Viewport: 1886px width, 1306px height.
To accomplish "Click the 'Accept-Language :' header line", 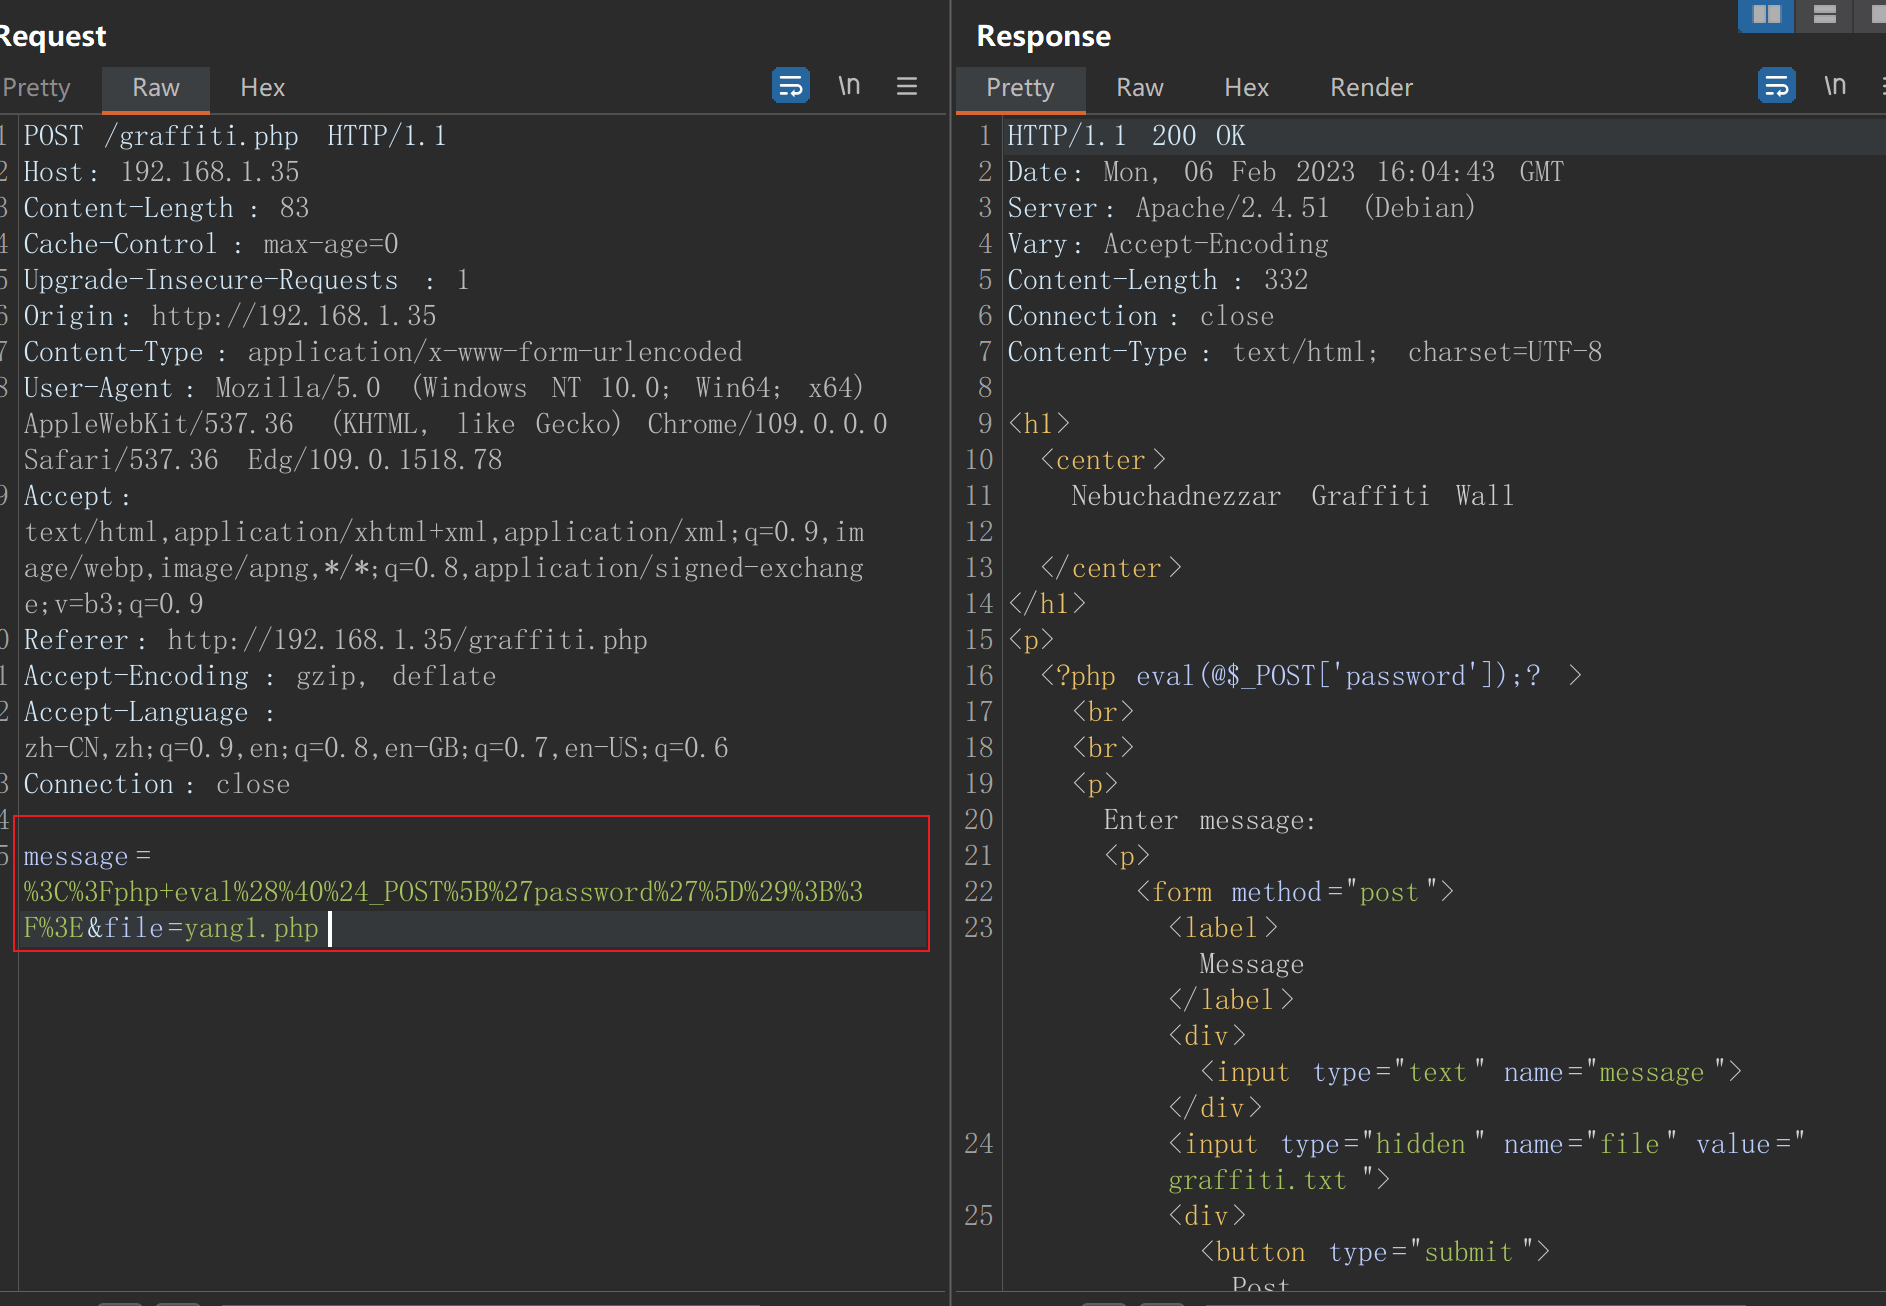I will 149,712.
